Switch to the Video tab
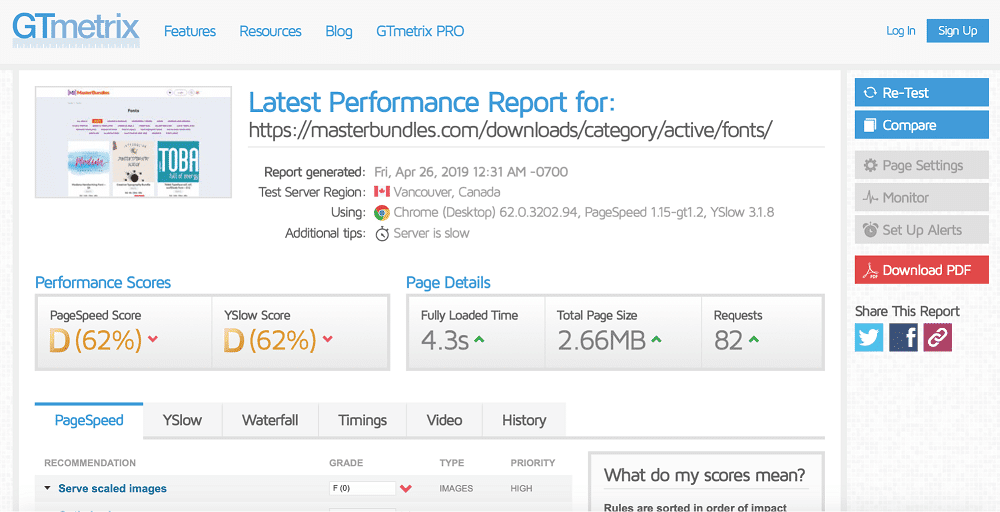Screen dimensions: 1000x512 point(445,420)
